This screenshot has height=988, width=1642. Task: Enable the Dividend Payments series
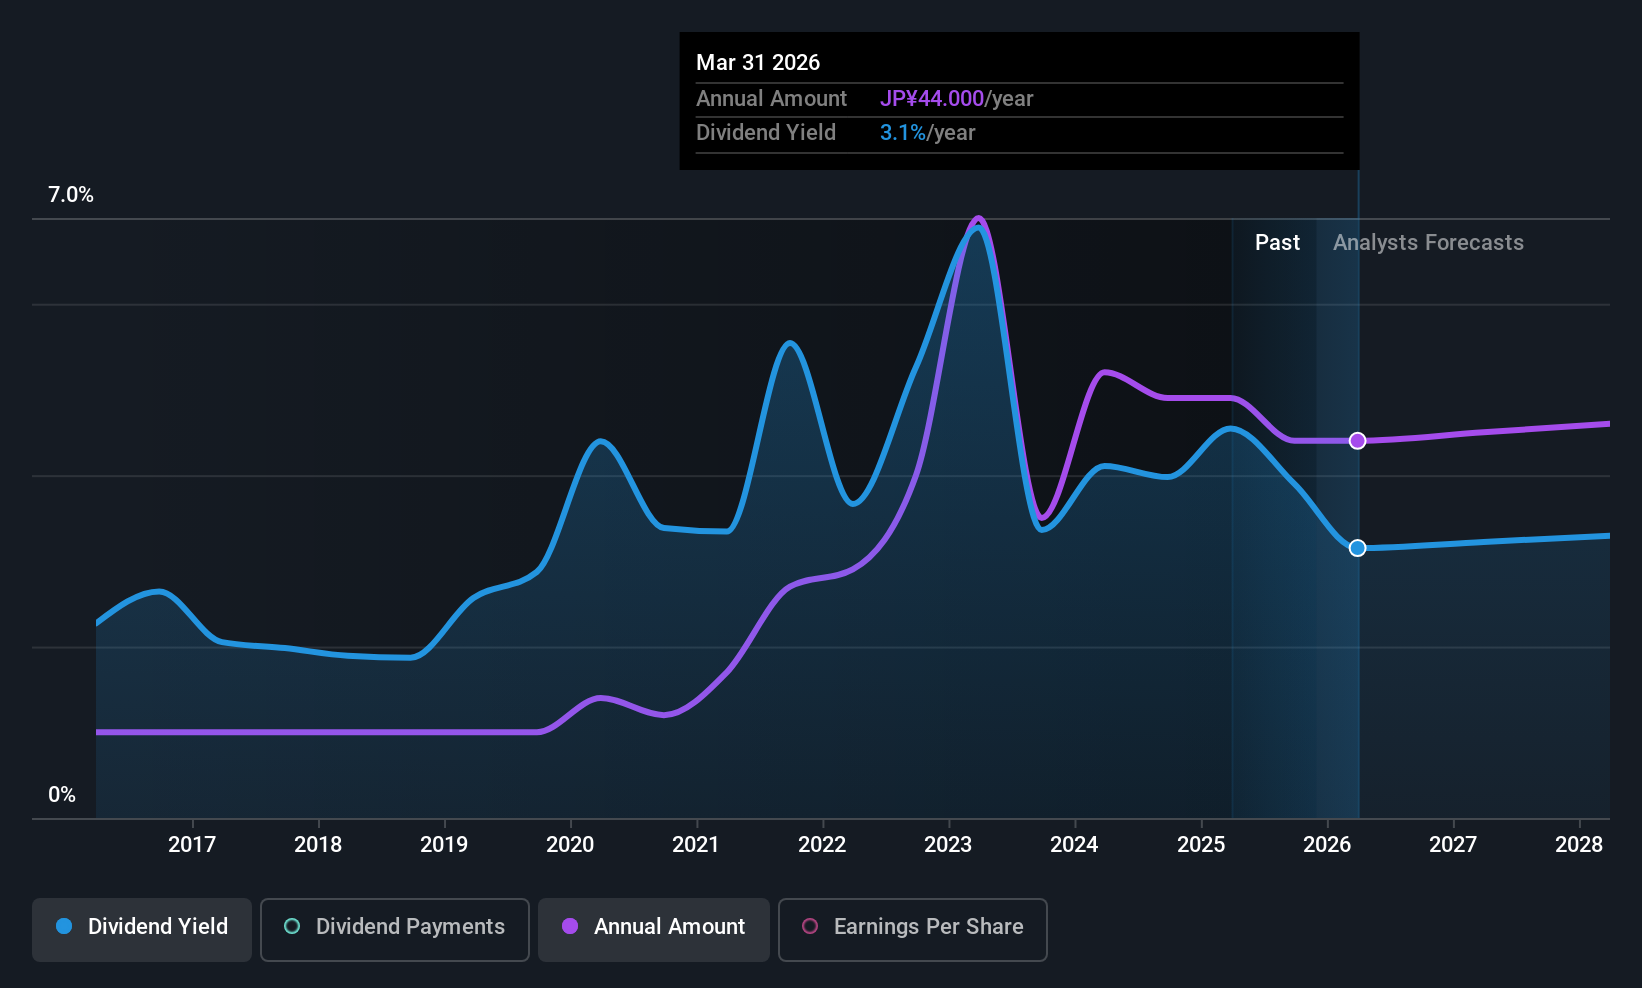[x=394, y=929]
